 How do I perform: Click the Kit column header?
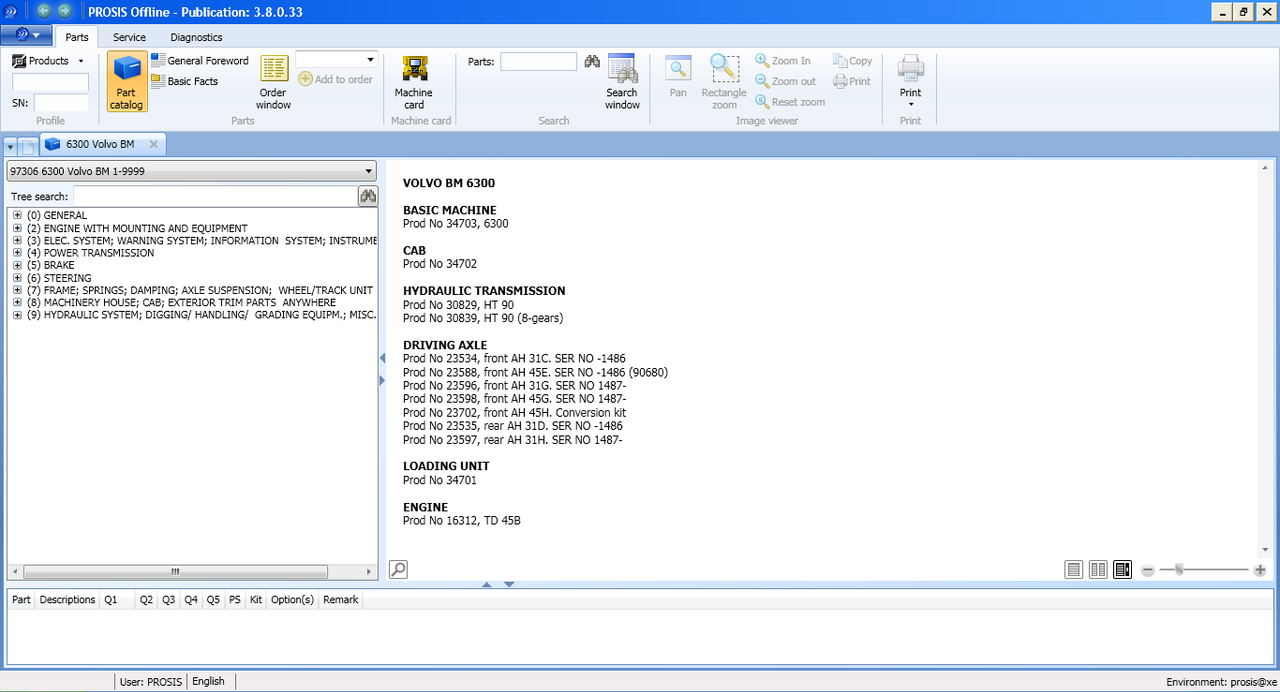point(256,600)
